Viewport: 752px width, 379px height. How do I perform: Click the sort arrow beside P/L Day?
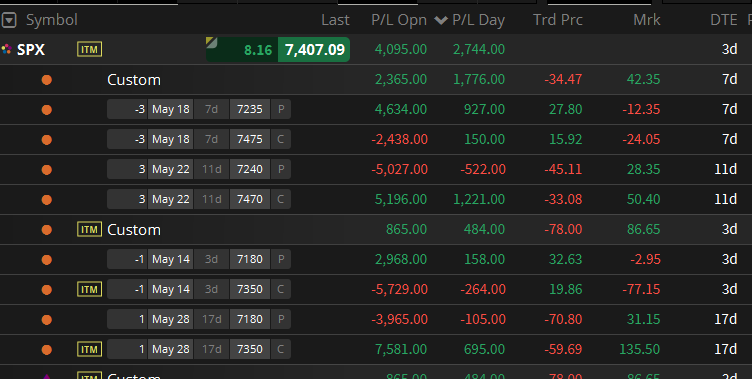pyautogui.click(x=441, y=20)
